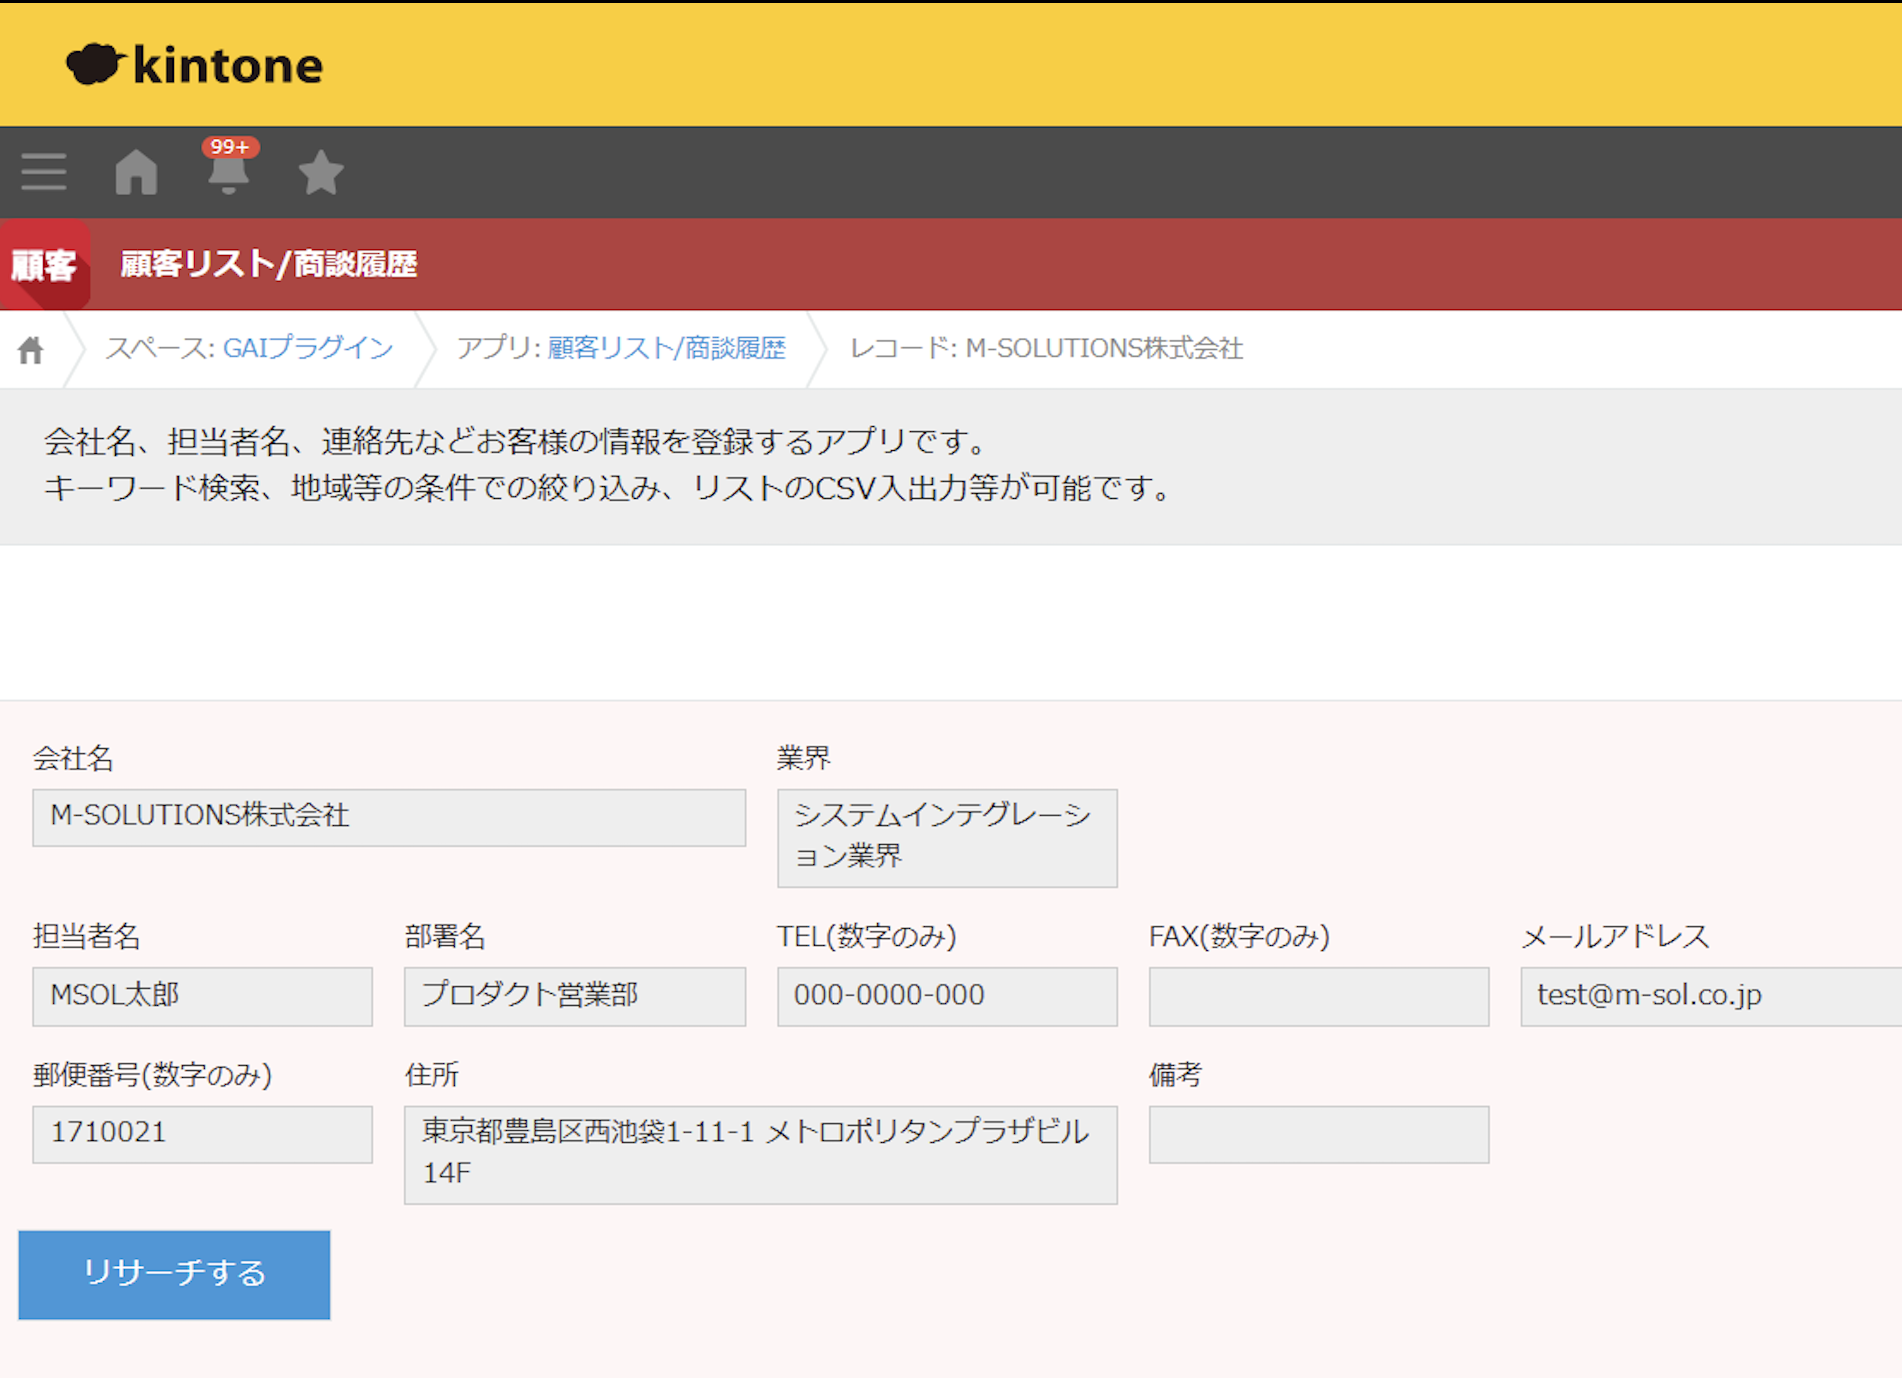This screenshot has height=1378, width=1902.
Task: Click the empty 備考 field
Action: click(1319, 1134)
